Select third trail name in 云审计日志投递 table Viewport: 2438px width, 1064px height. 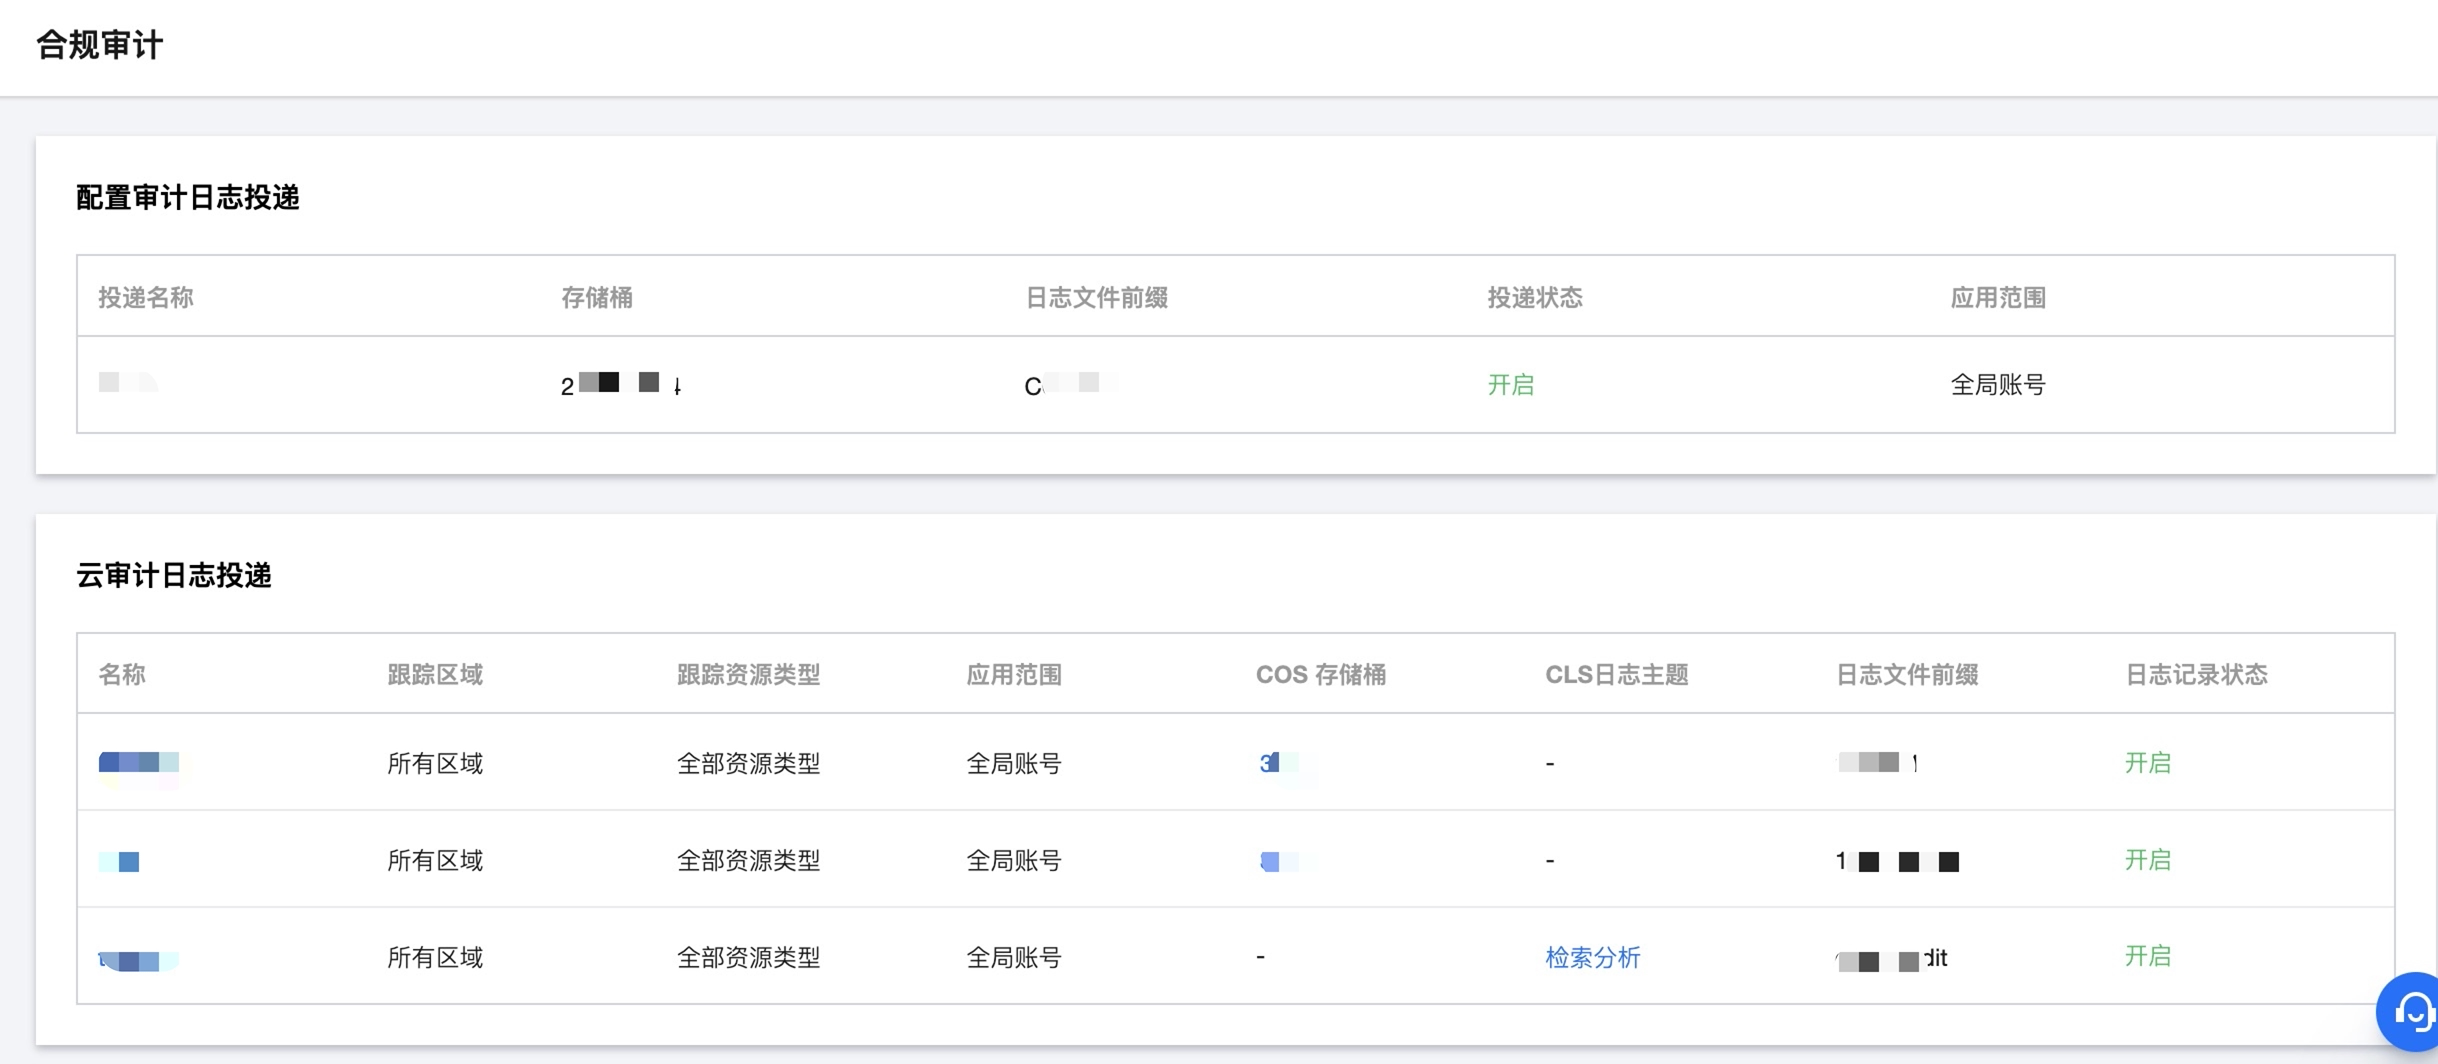[138, 961]
